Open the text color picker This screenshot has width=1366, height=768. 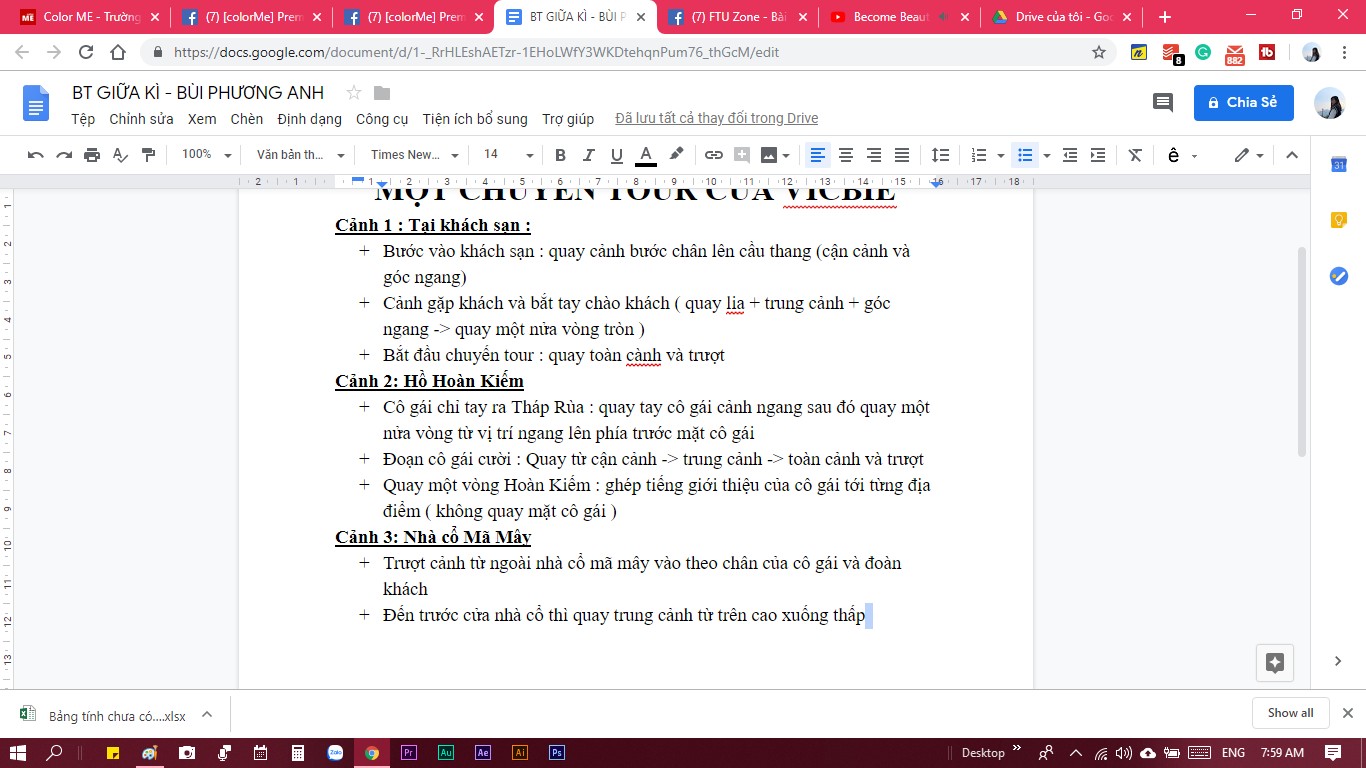pyautogui.click(x=646, y=155)
